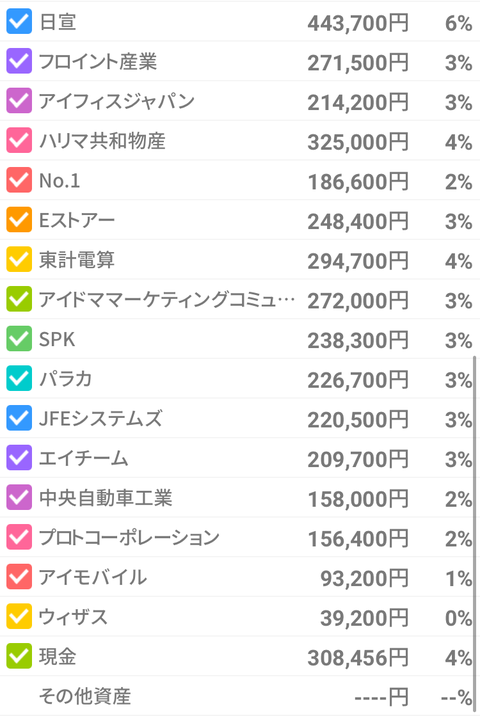
Task: Uncheck the アイフィスジャパン checkbox
Action: click(19, 101)
